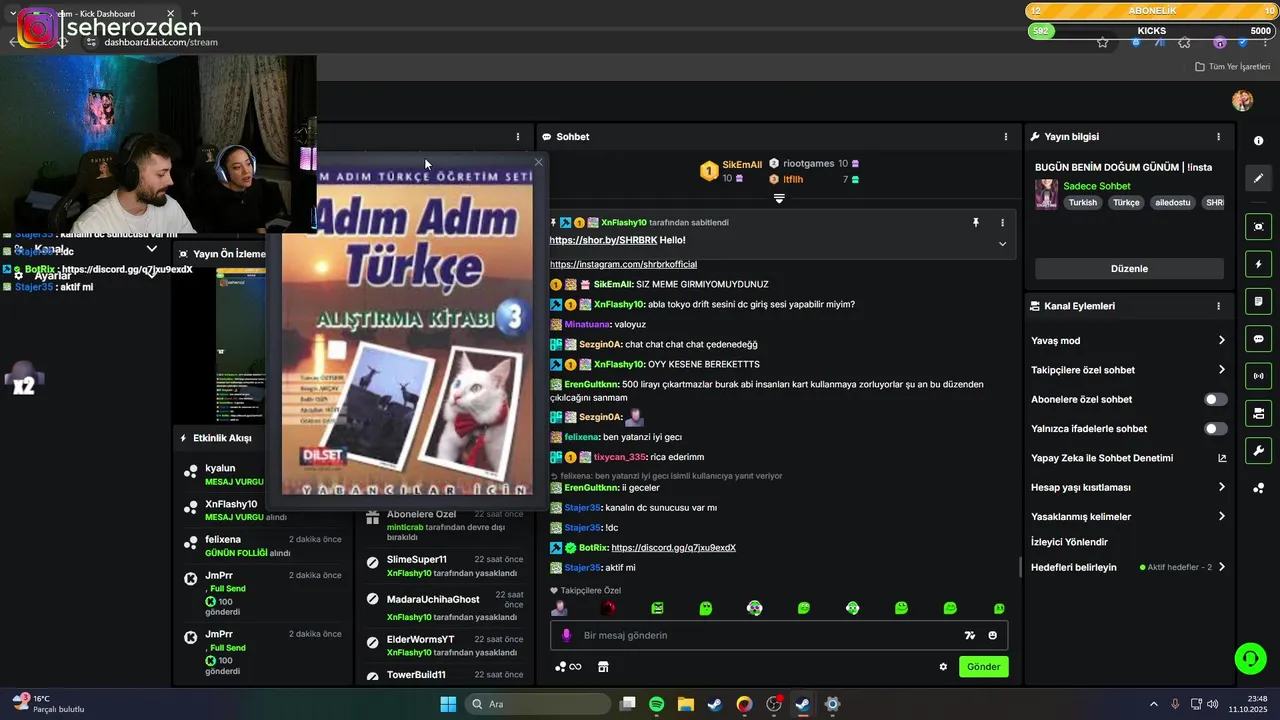Open the instagram.com/shrbrkofficial link

coord(623,264)
